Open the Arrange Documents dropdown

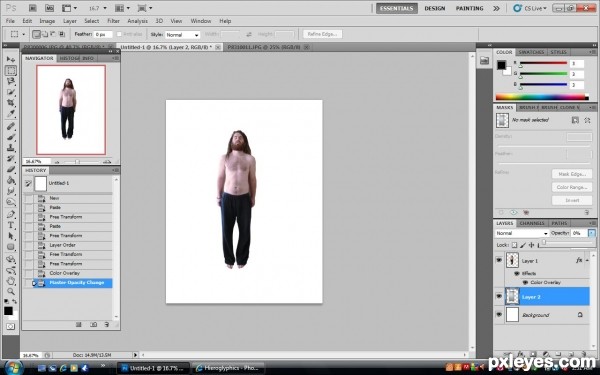(x=123, y=8)
